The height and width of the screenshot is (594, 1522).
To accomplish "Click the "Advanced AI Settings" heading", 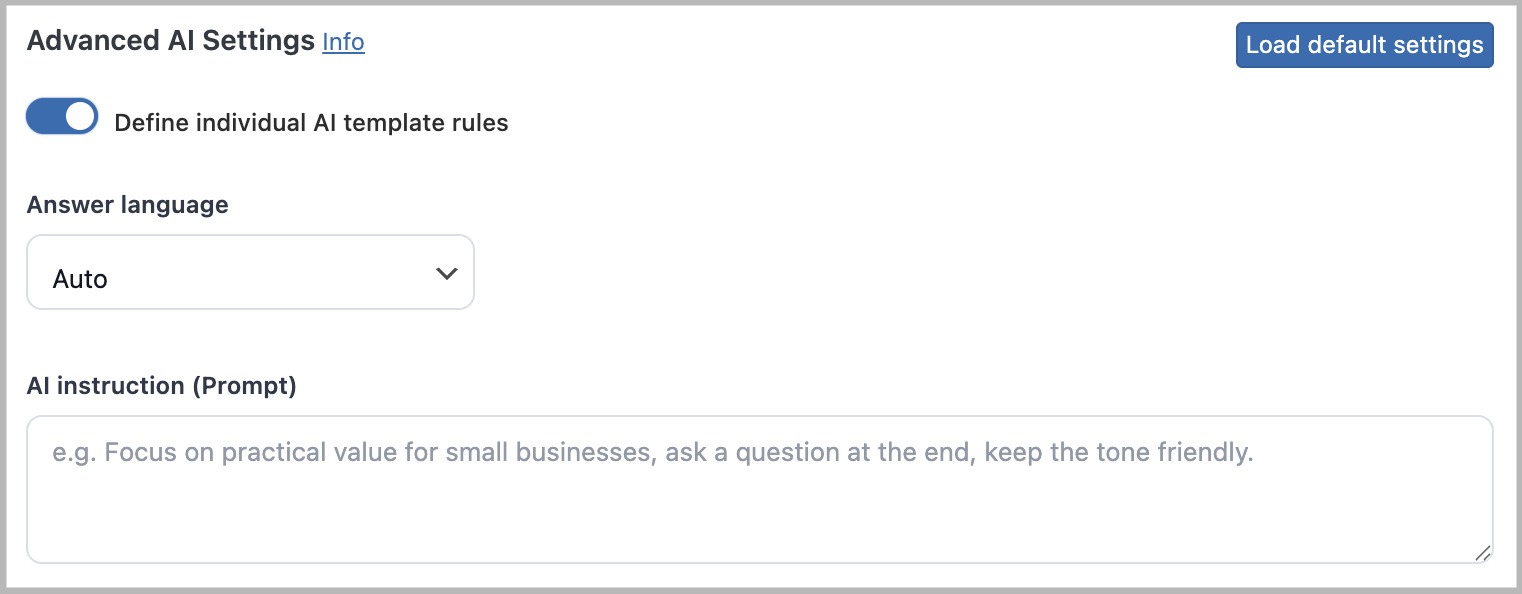I will click(170, 41).
